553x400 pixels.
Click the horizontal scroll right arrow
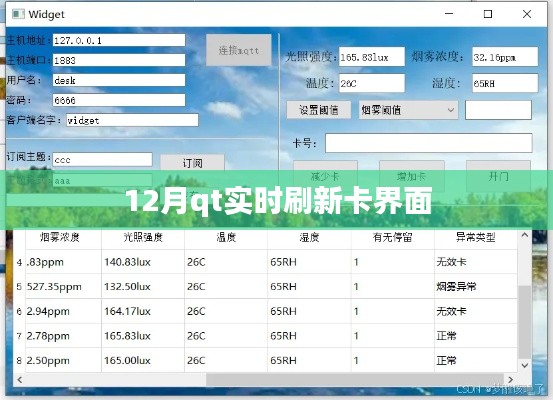[x=511, y=380]
